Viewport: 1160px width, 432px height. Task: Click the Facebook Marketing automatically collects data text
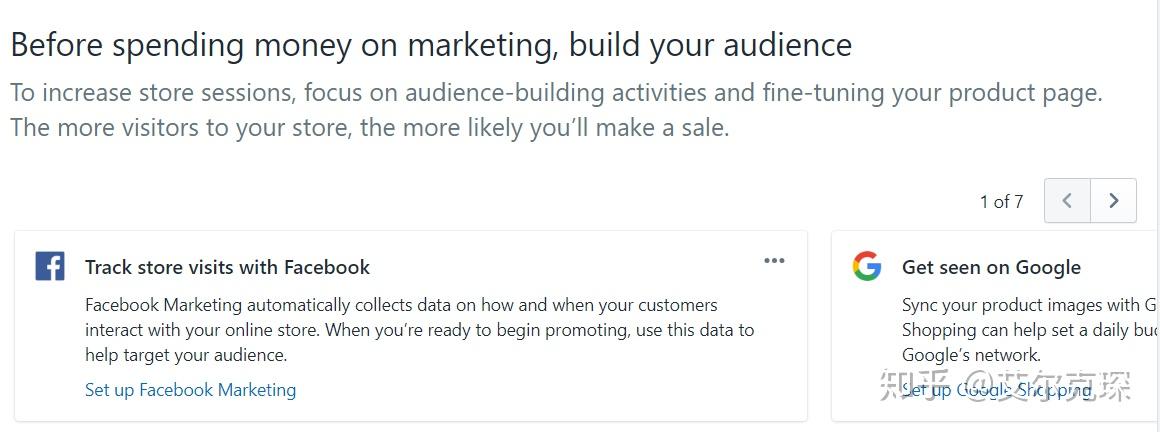(401, 305)
